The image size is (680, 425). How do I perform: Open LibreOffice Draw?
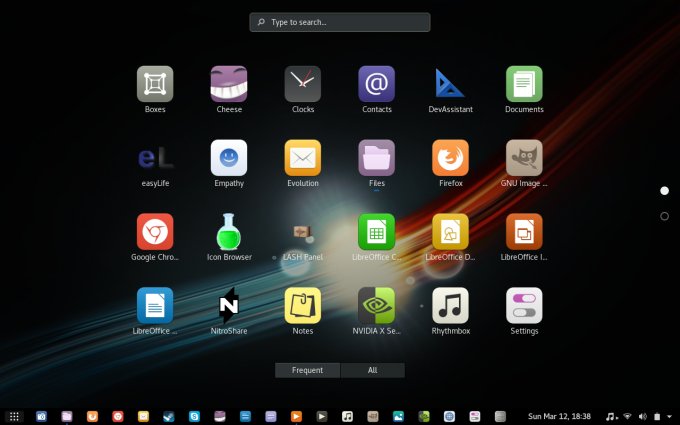[450, 232]
